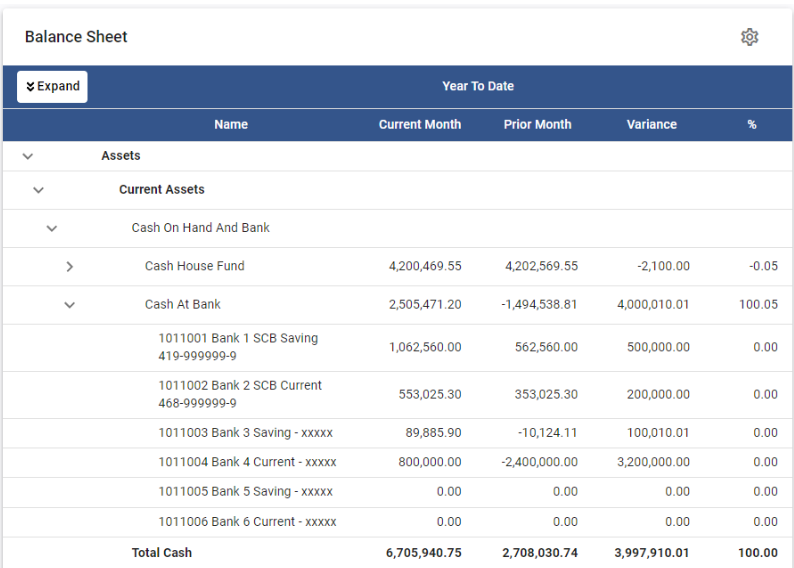
Task: Click the Year To Date header
Action: tap(478, 87)
